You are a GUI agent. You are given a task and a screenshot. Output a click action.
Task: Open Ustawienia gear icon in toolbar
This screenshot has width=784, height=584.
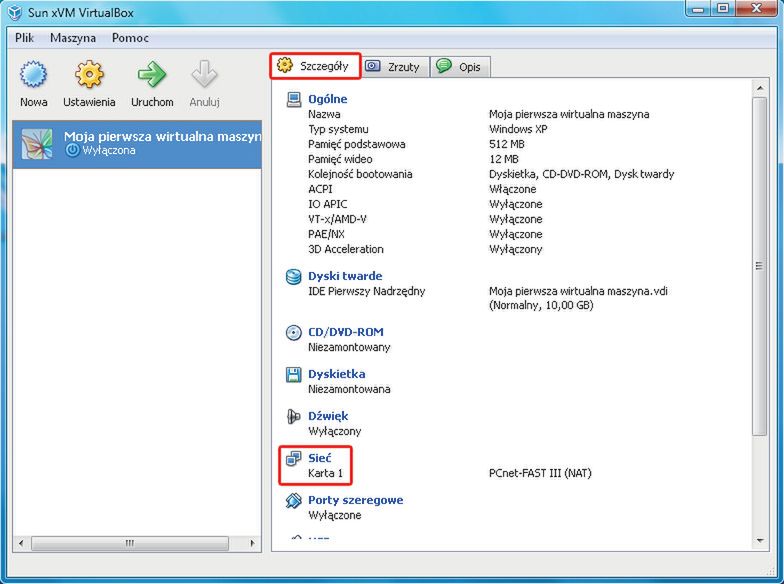(x=89, y=74)
